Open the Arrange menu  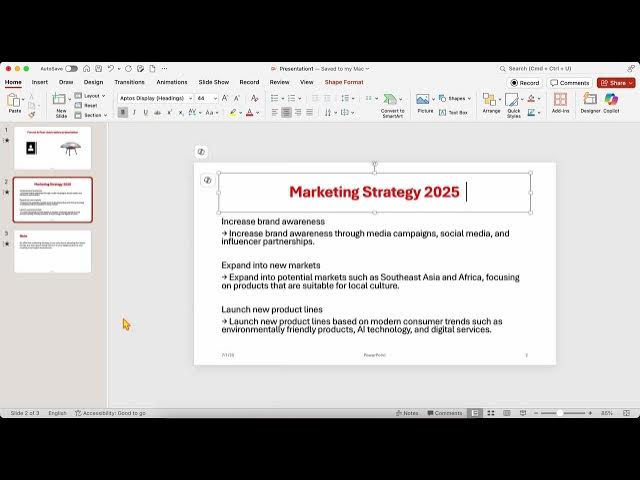pyautogui.click(x=491, y=103)
